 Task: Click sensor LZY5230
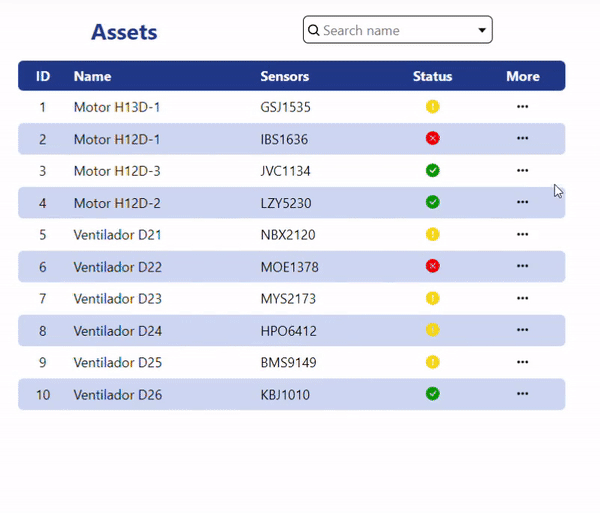click(x=286, y=203)
